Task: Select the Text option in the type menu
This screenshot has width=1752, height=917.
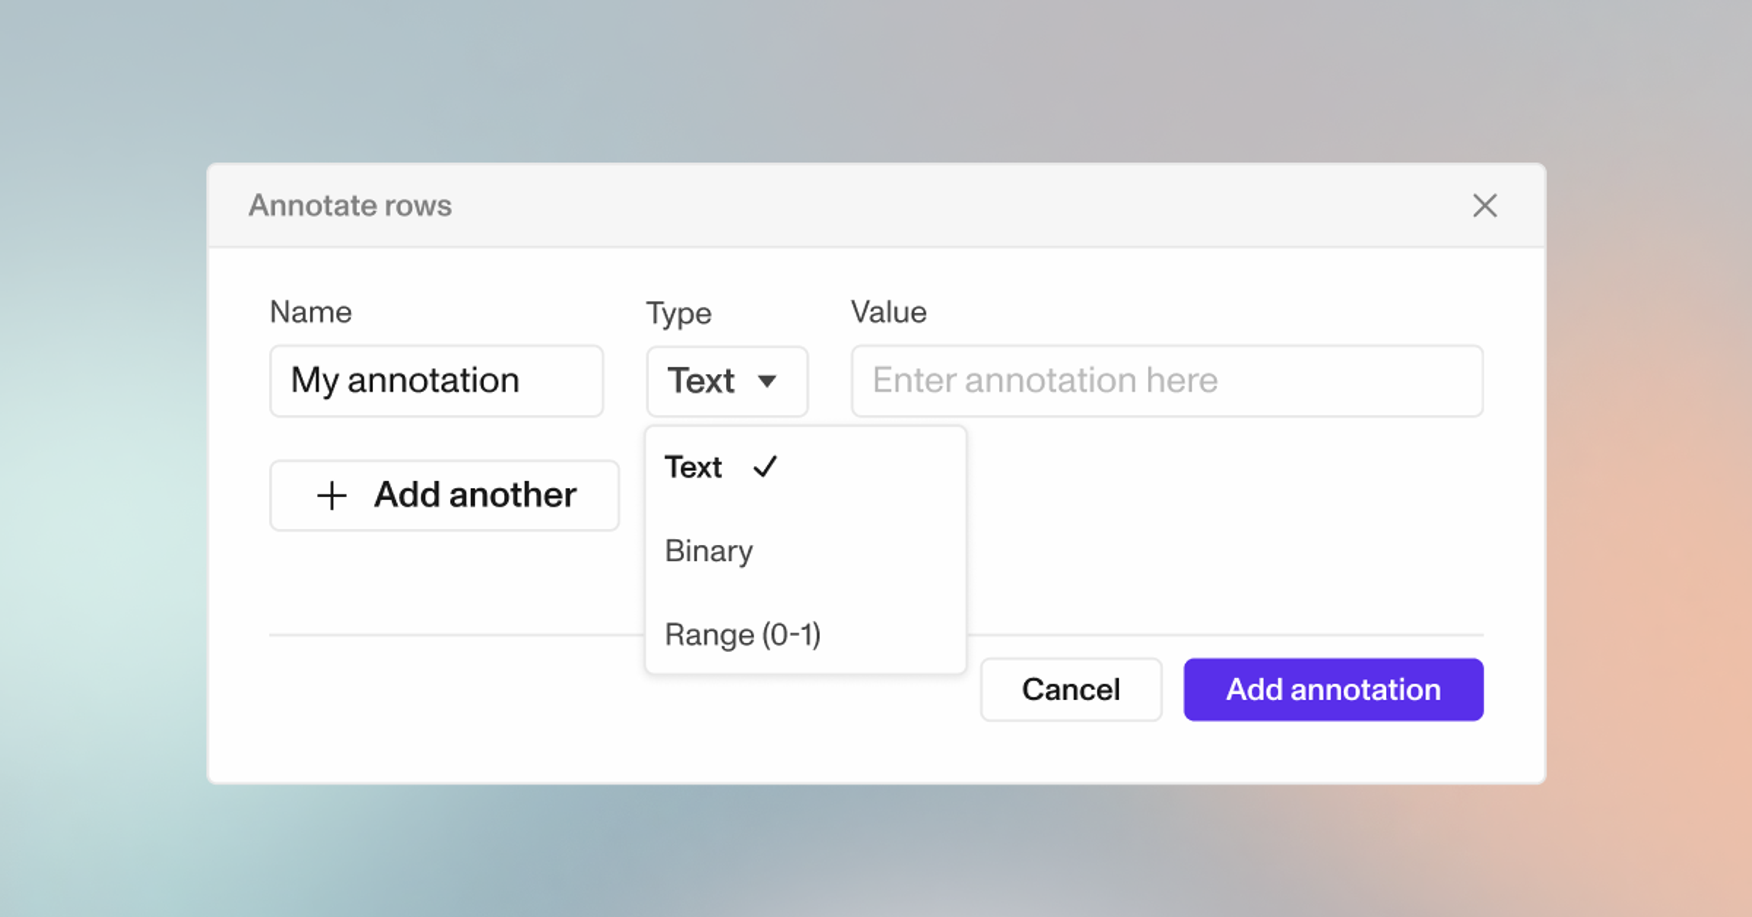Action: coord(805,467)
